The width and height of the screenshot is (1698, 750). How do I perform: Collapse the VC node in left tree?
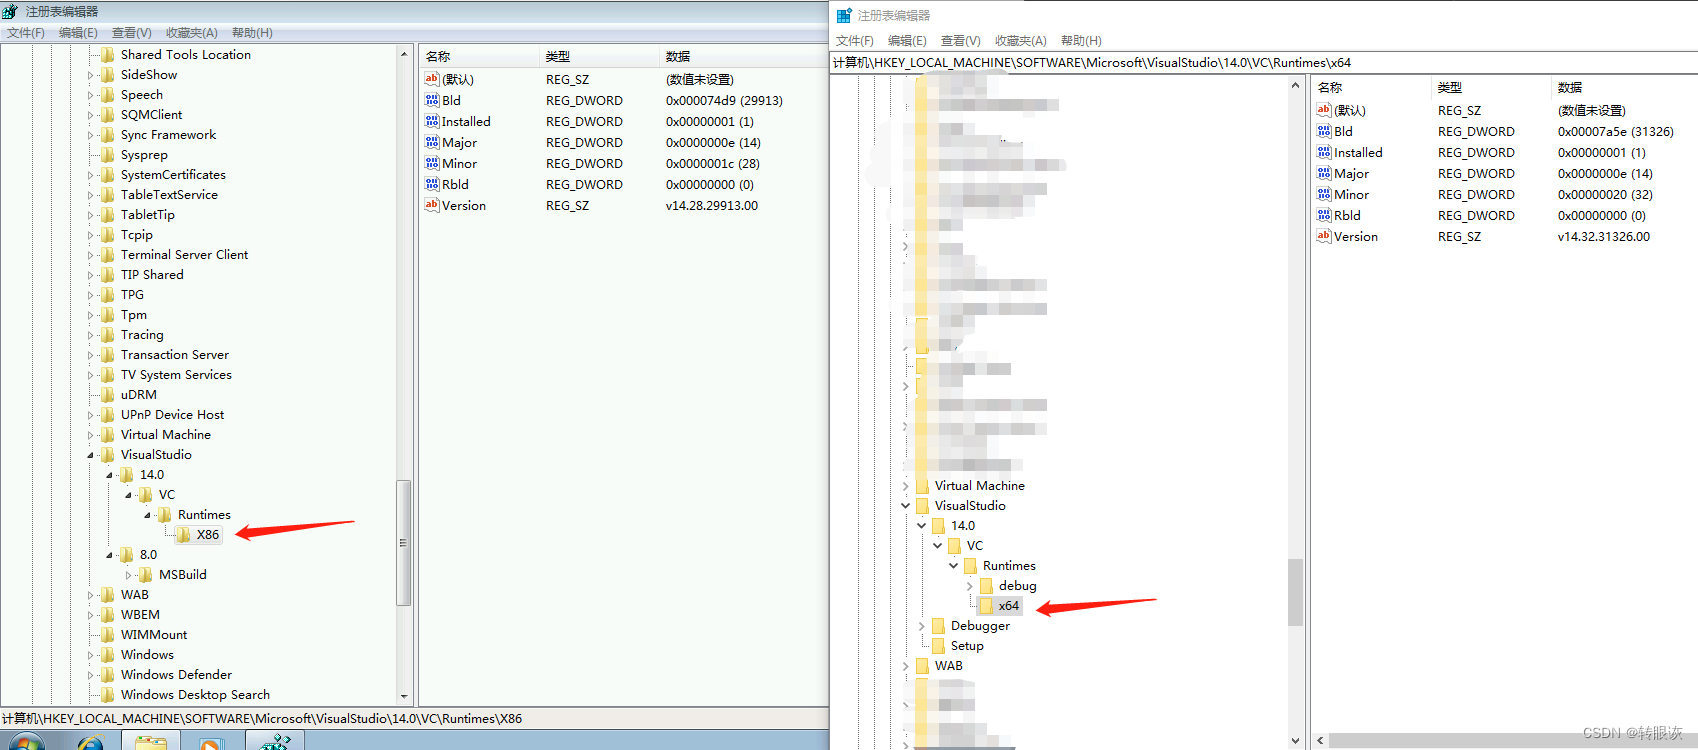[128, 495]
